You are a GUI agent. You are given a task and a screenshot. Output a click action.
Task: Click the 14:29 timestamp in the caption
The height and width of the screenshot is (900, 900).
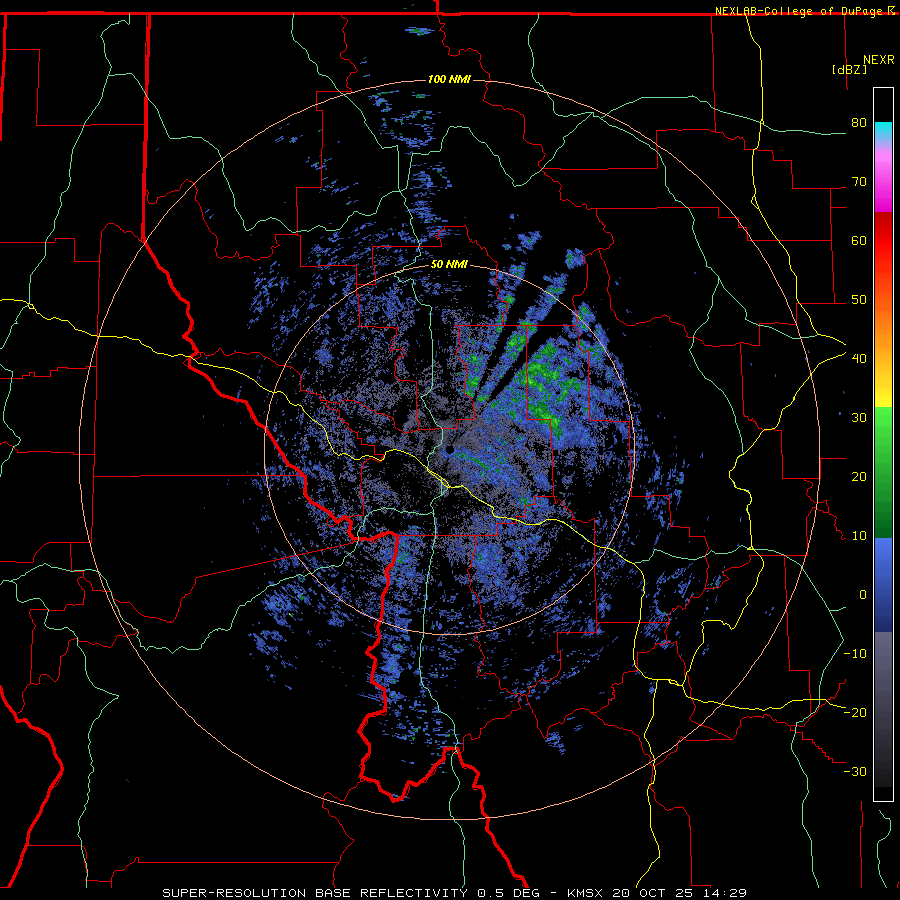[723, 893]
